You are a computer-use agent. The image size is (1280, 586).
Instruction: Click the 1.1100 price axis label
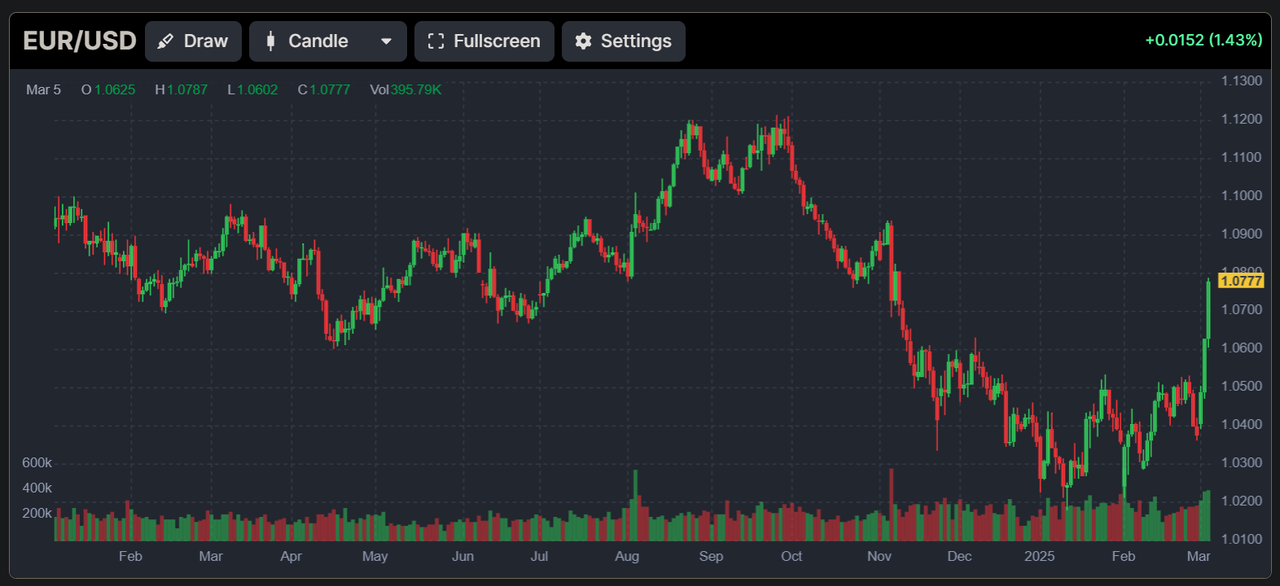(1242, 157)
